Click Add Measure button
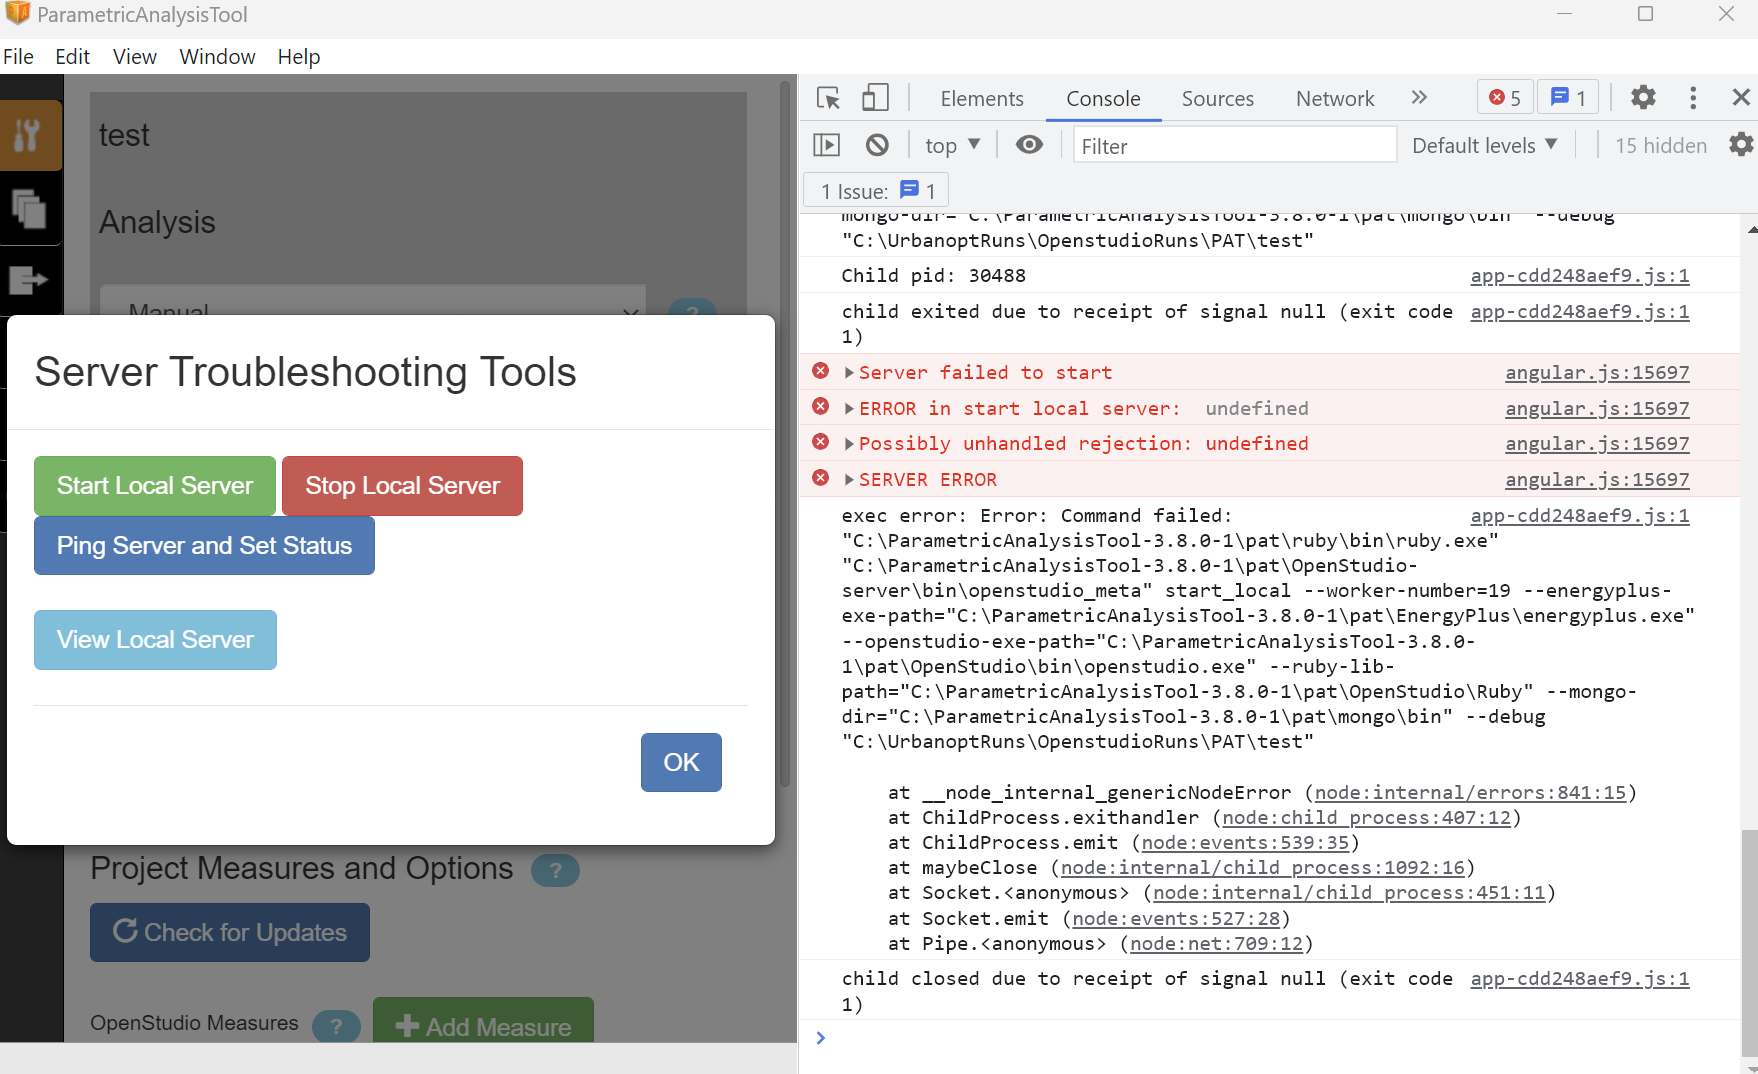 click(x=483, y=1022)
